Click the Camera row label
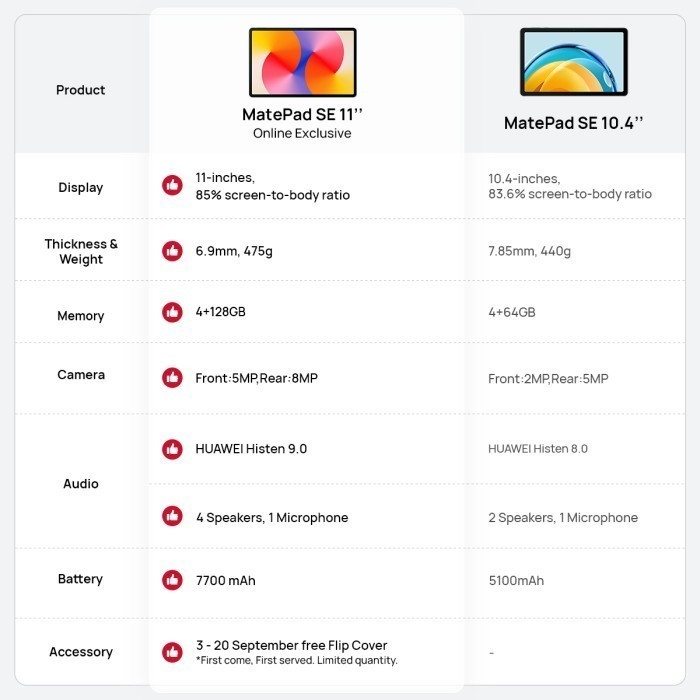The width and height of the screenshot is (700, 700). (x=81, y=375)
